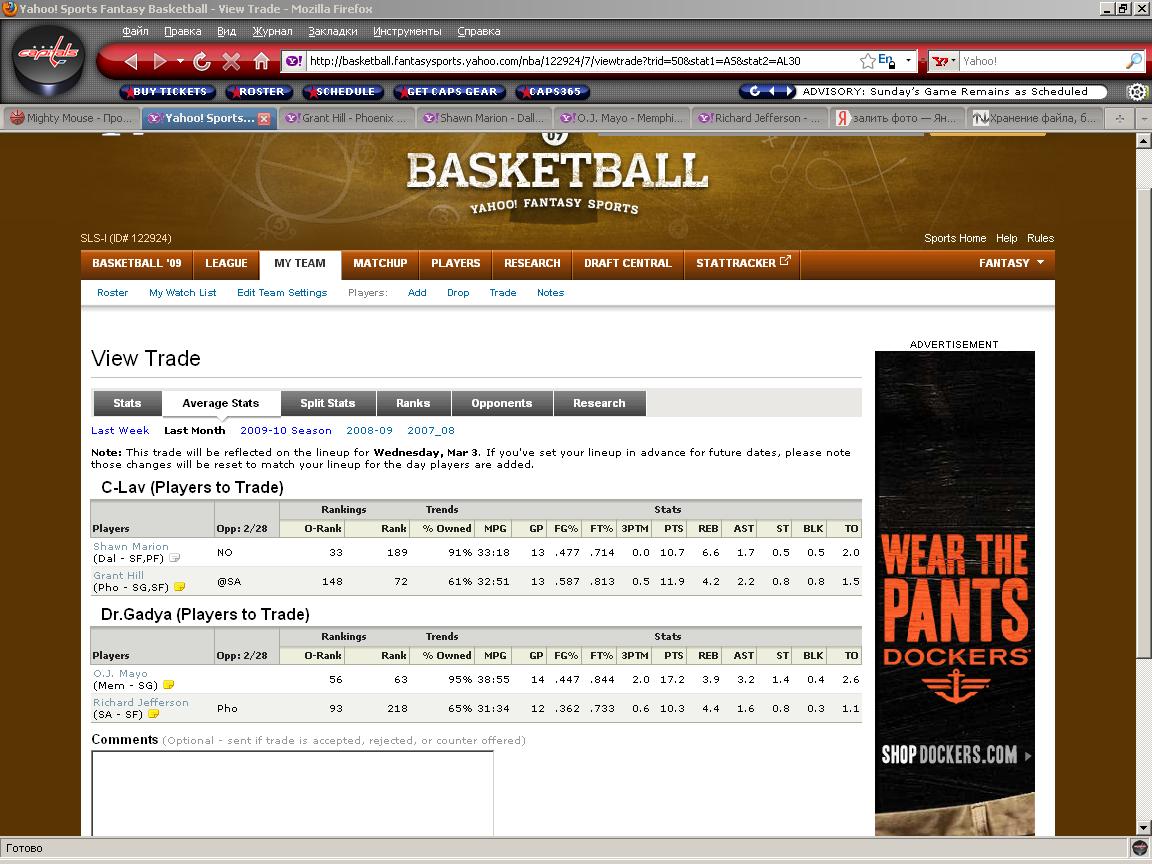Open the list-all-tabs dropdown
Screen dimensions: 1152x864
click(x=1144, y=118)
